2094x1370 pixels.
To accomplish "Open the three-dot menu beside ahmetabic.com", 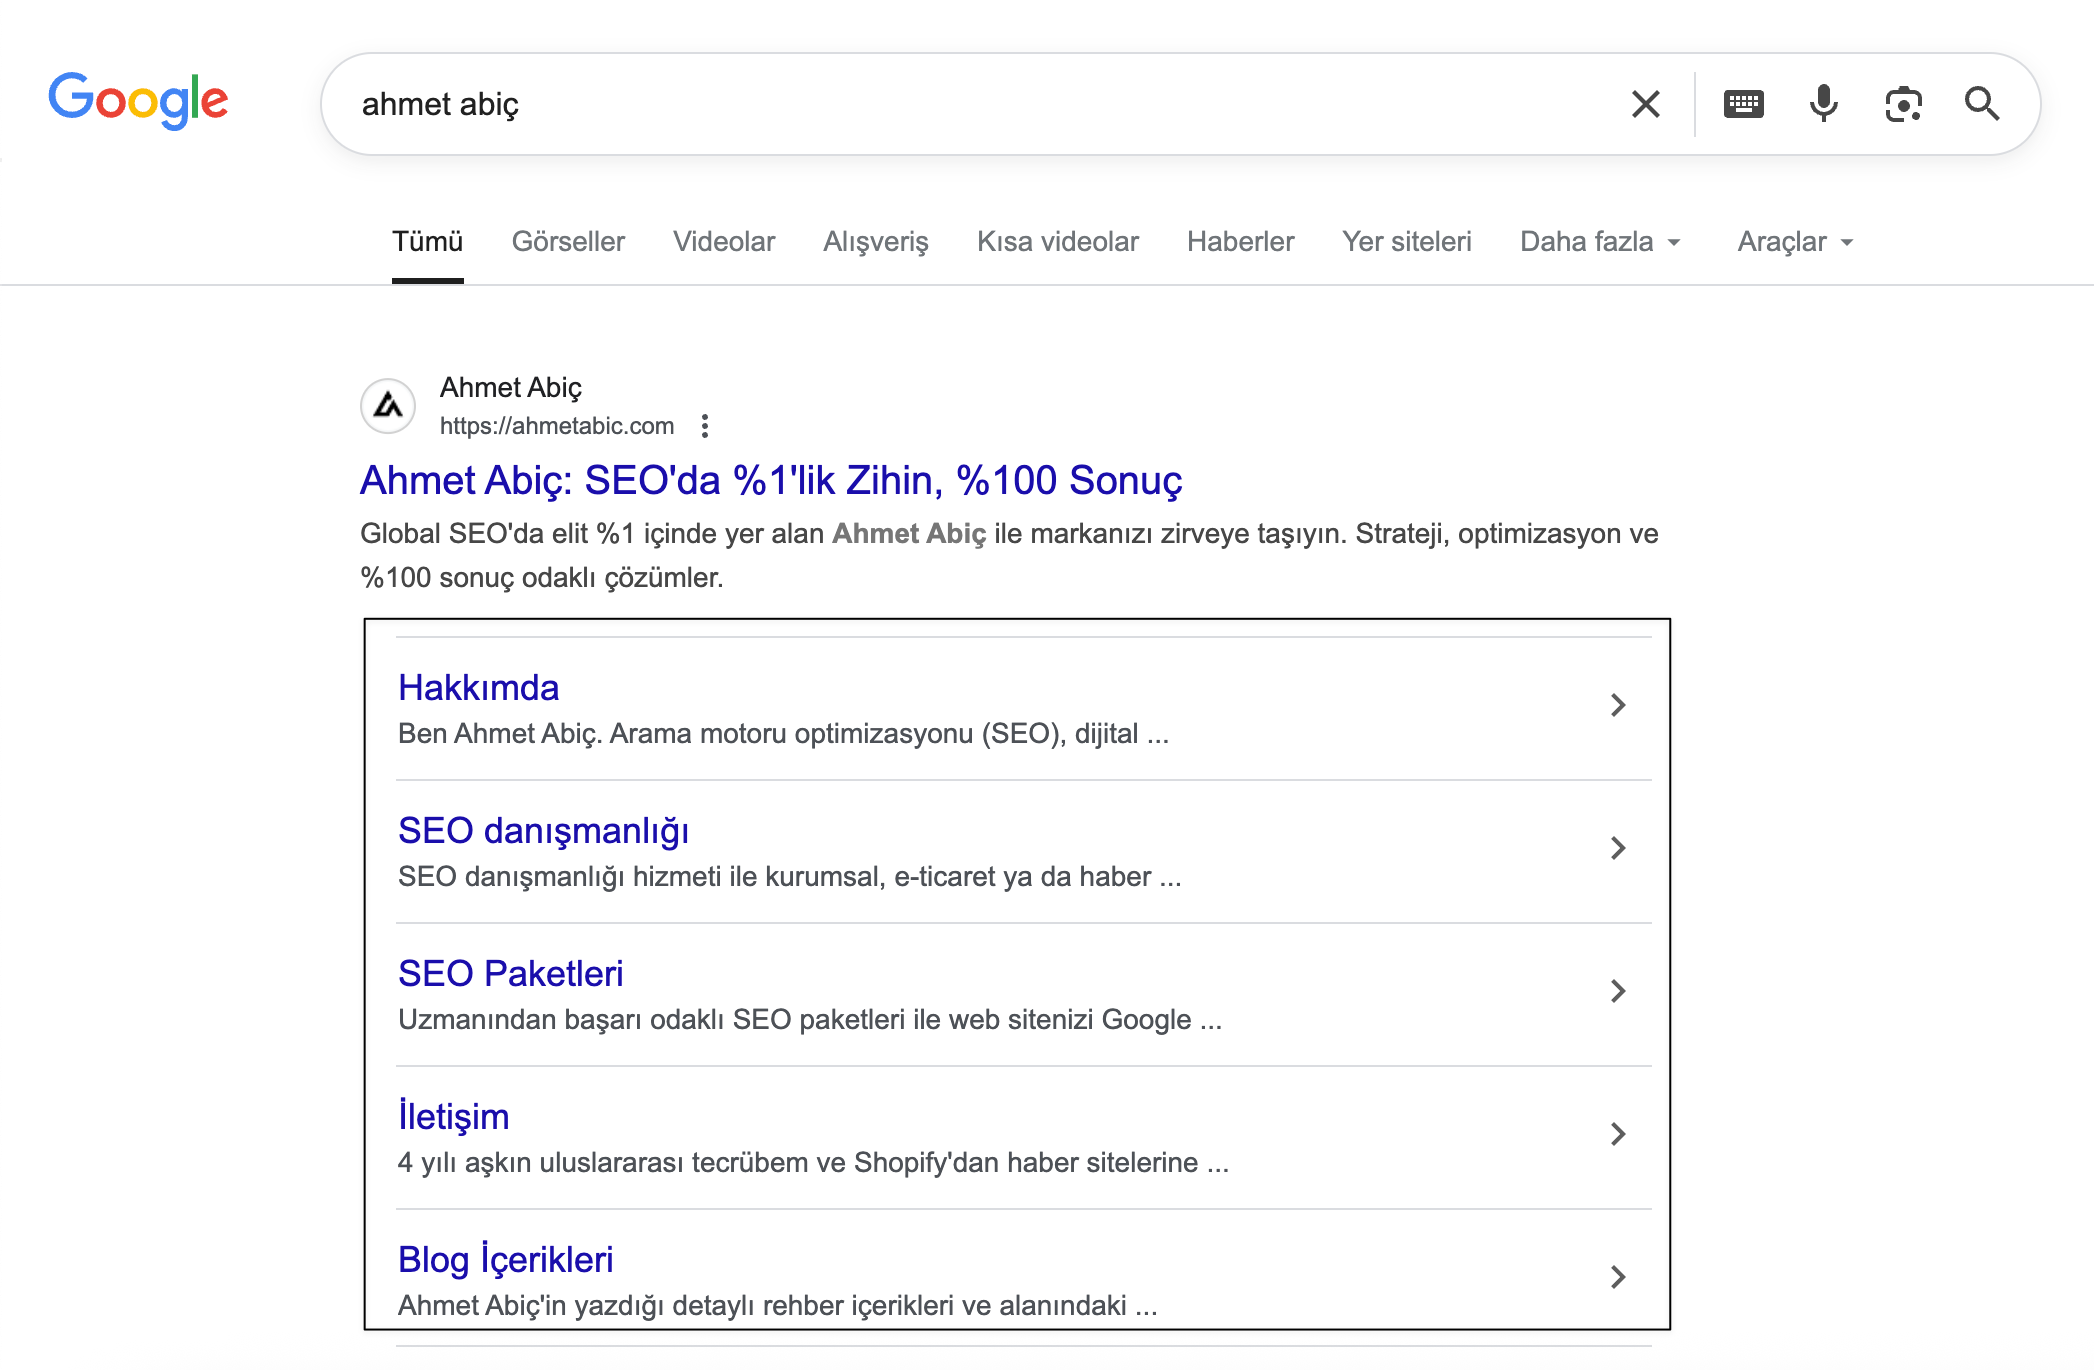I will 705,426.
